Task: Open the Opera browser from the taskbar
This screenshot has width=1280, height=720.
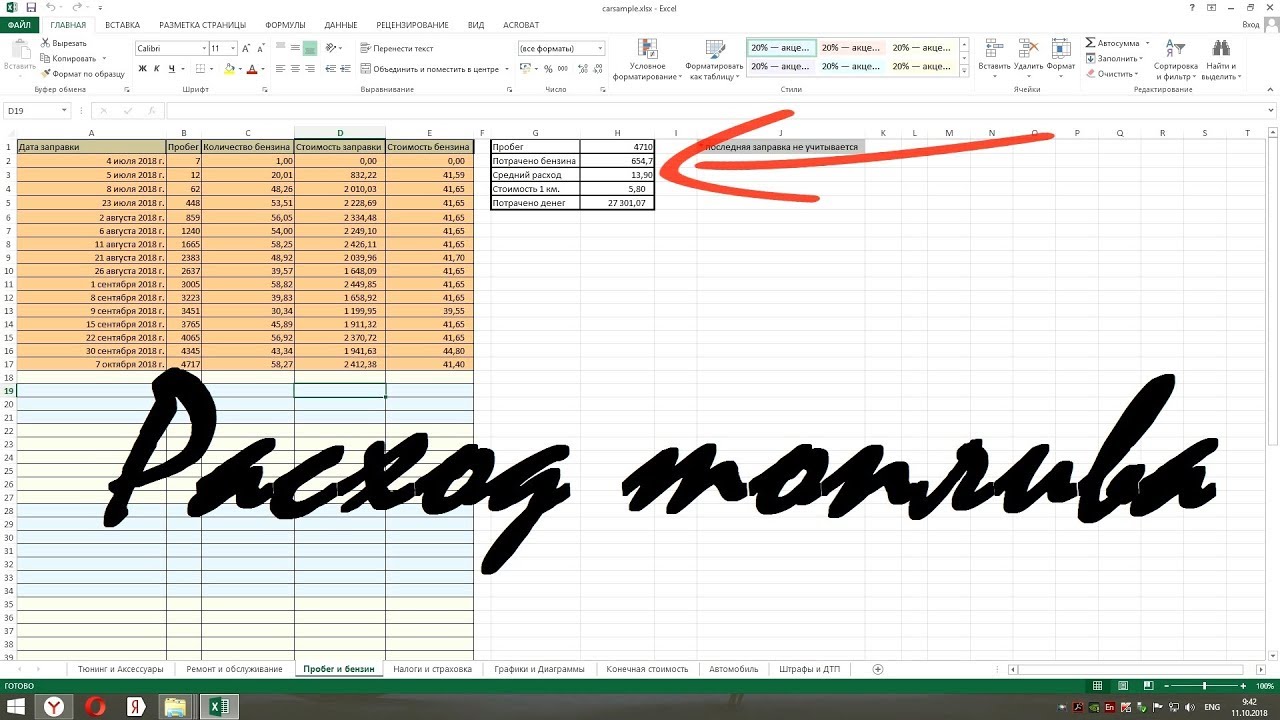Action: tap(96, 707)
